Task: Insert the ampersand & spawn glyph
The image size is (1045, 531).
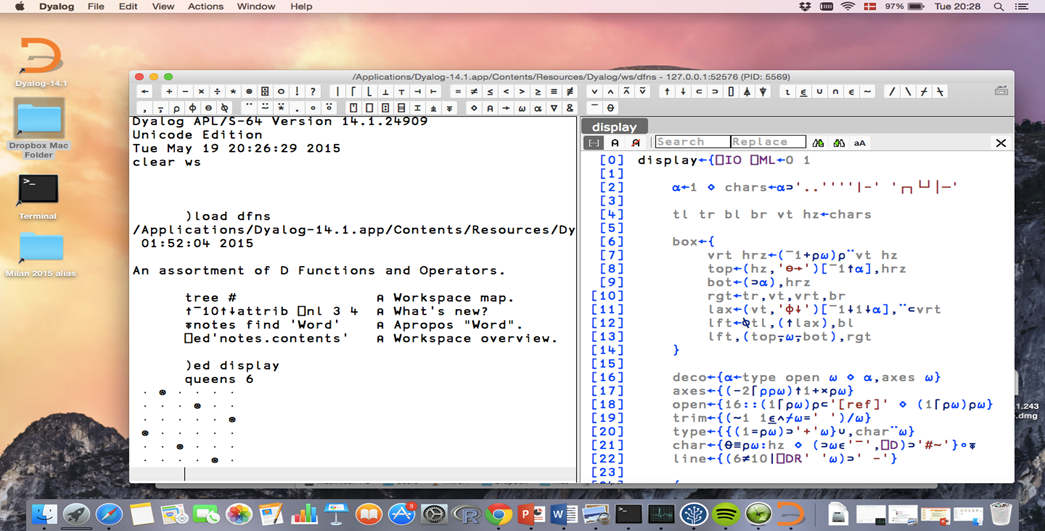Action: 570,108
